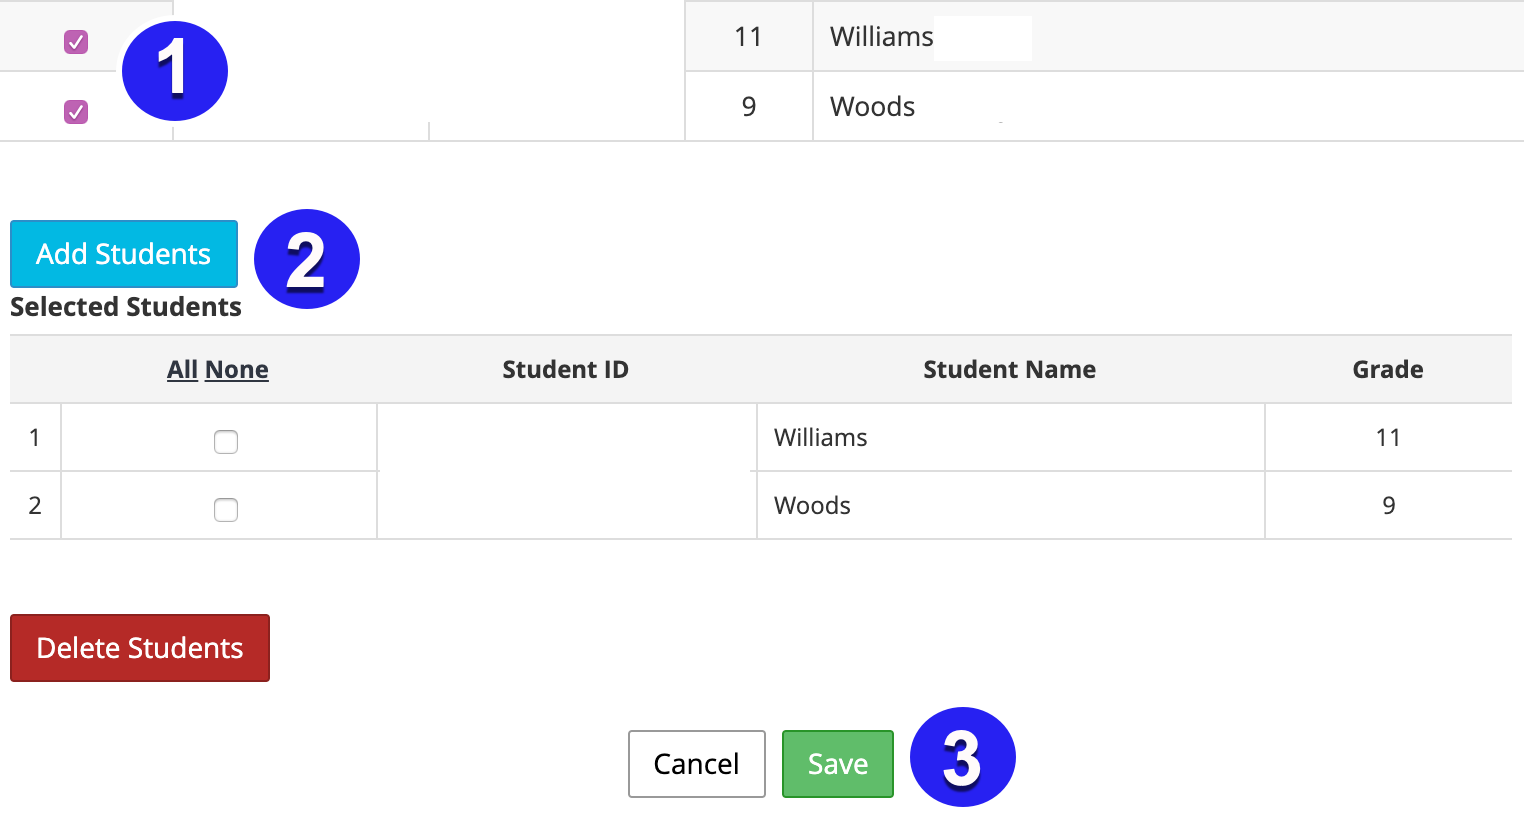Cancel the student selection

(697, 764)
